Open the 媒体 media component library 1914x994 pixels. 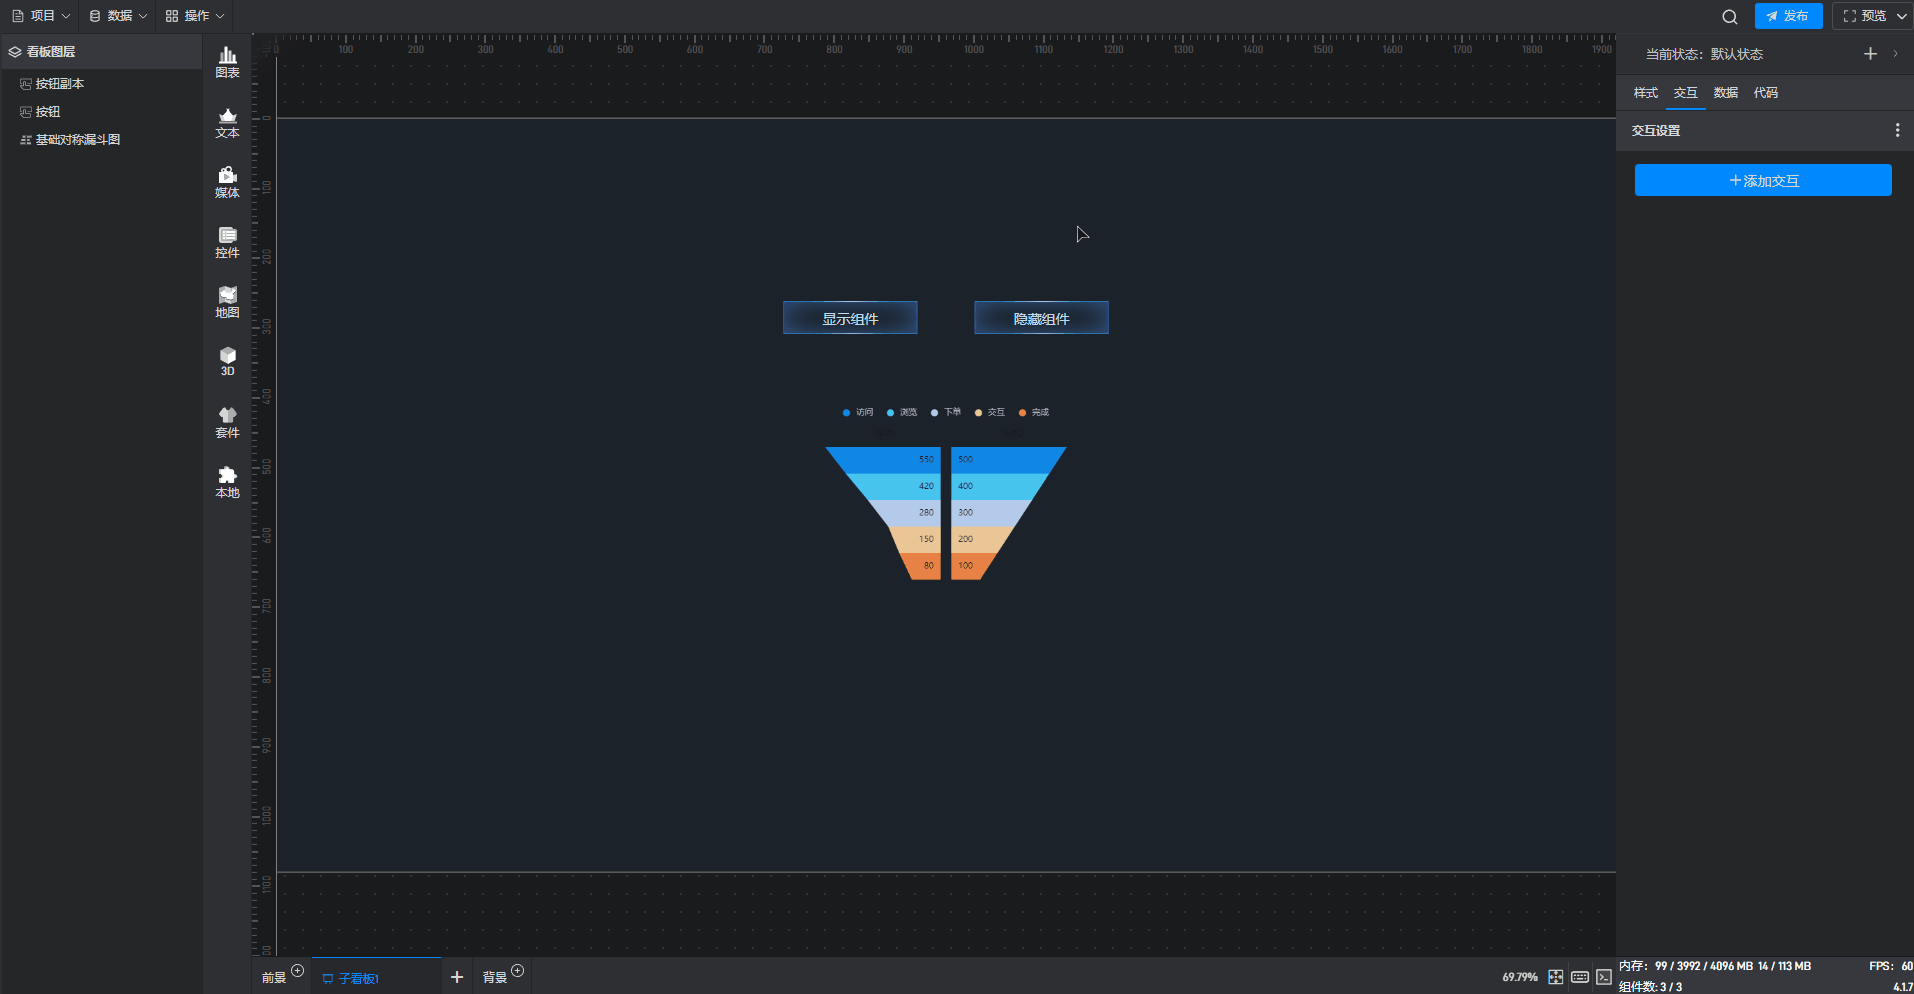point(227,182)
